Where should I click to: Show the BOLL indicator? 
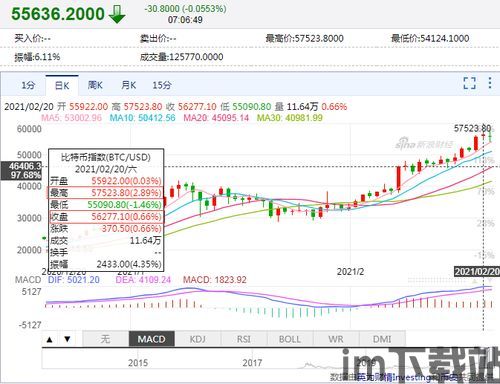tap(290, 339)
